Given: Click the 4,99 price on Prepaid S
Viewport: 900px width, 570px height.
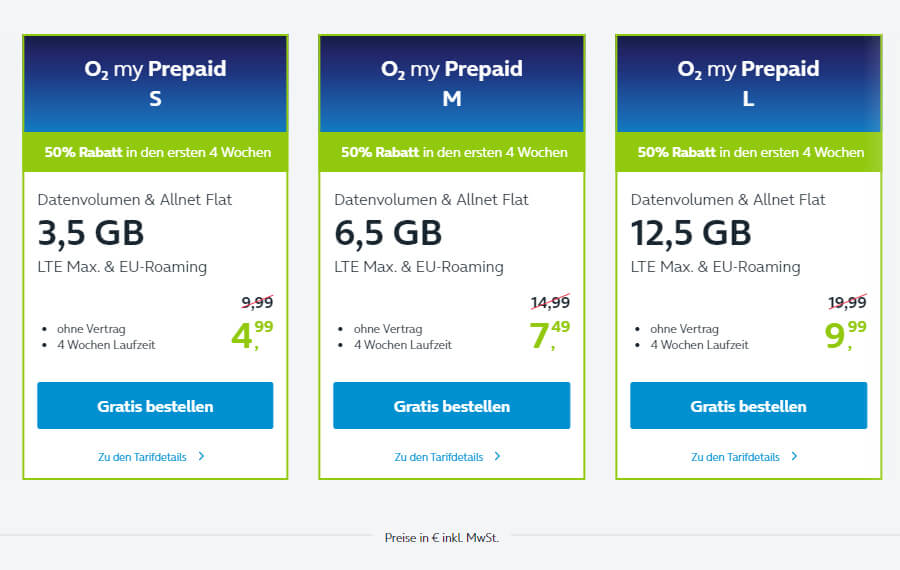Looking at the screenshot, I should pos(251,335).
